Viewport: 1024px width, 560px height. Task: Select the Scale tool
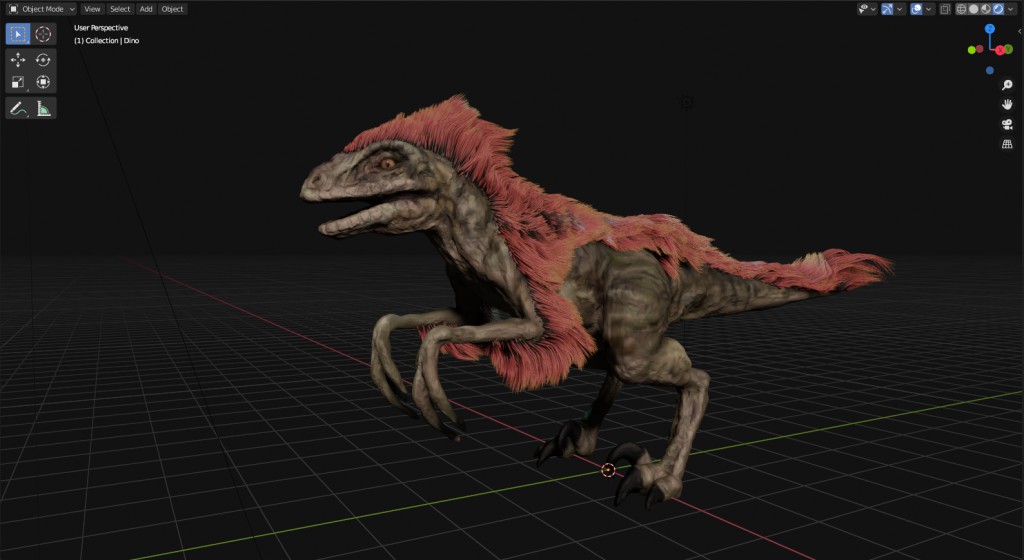tap(18, 82)
